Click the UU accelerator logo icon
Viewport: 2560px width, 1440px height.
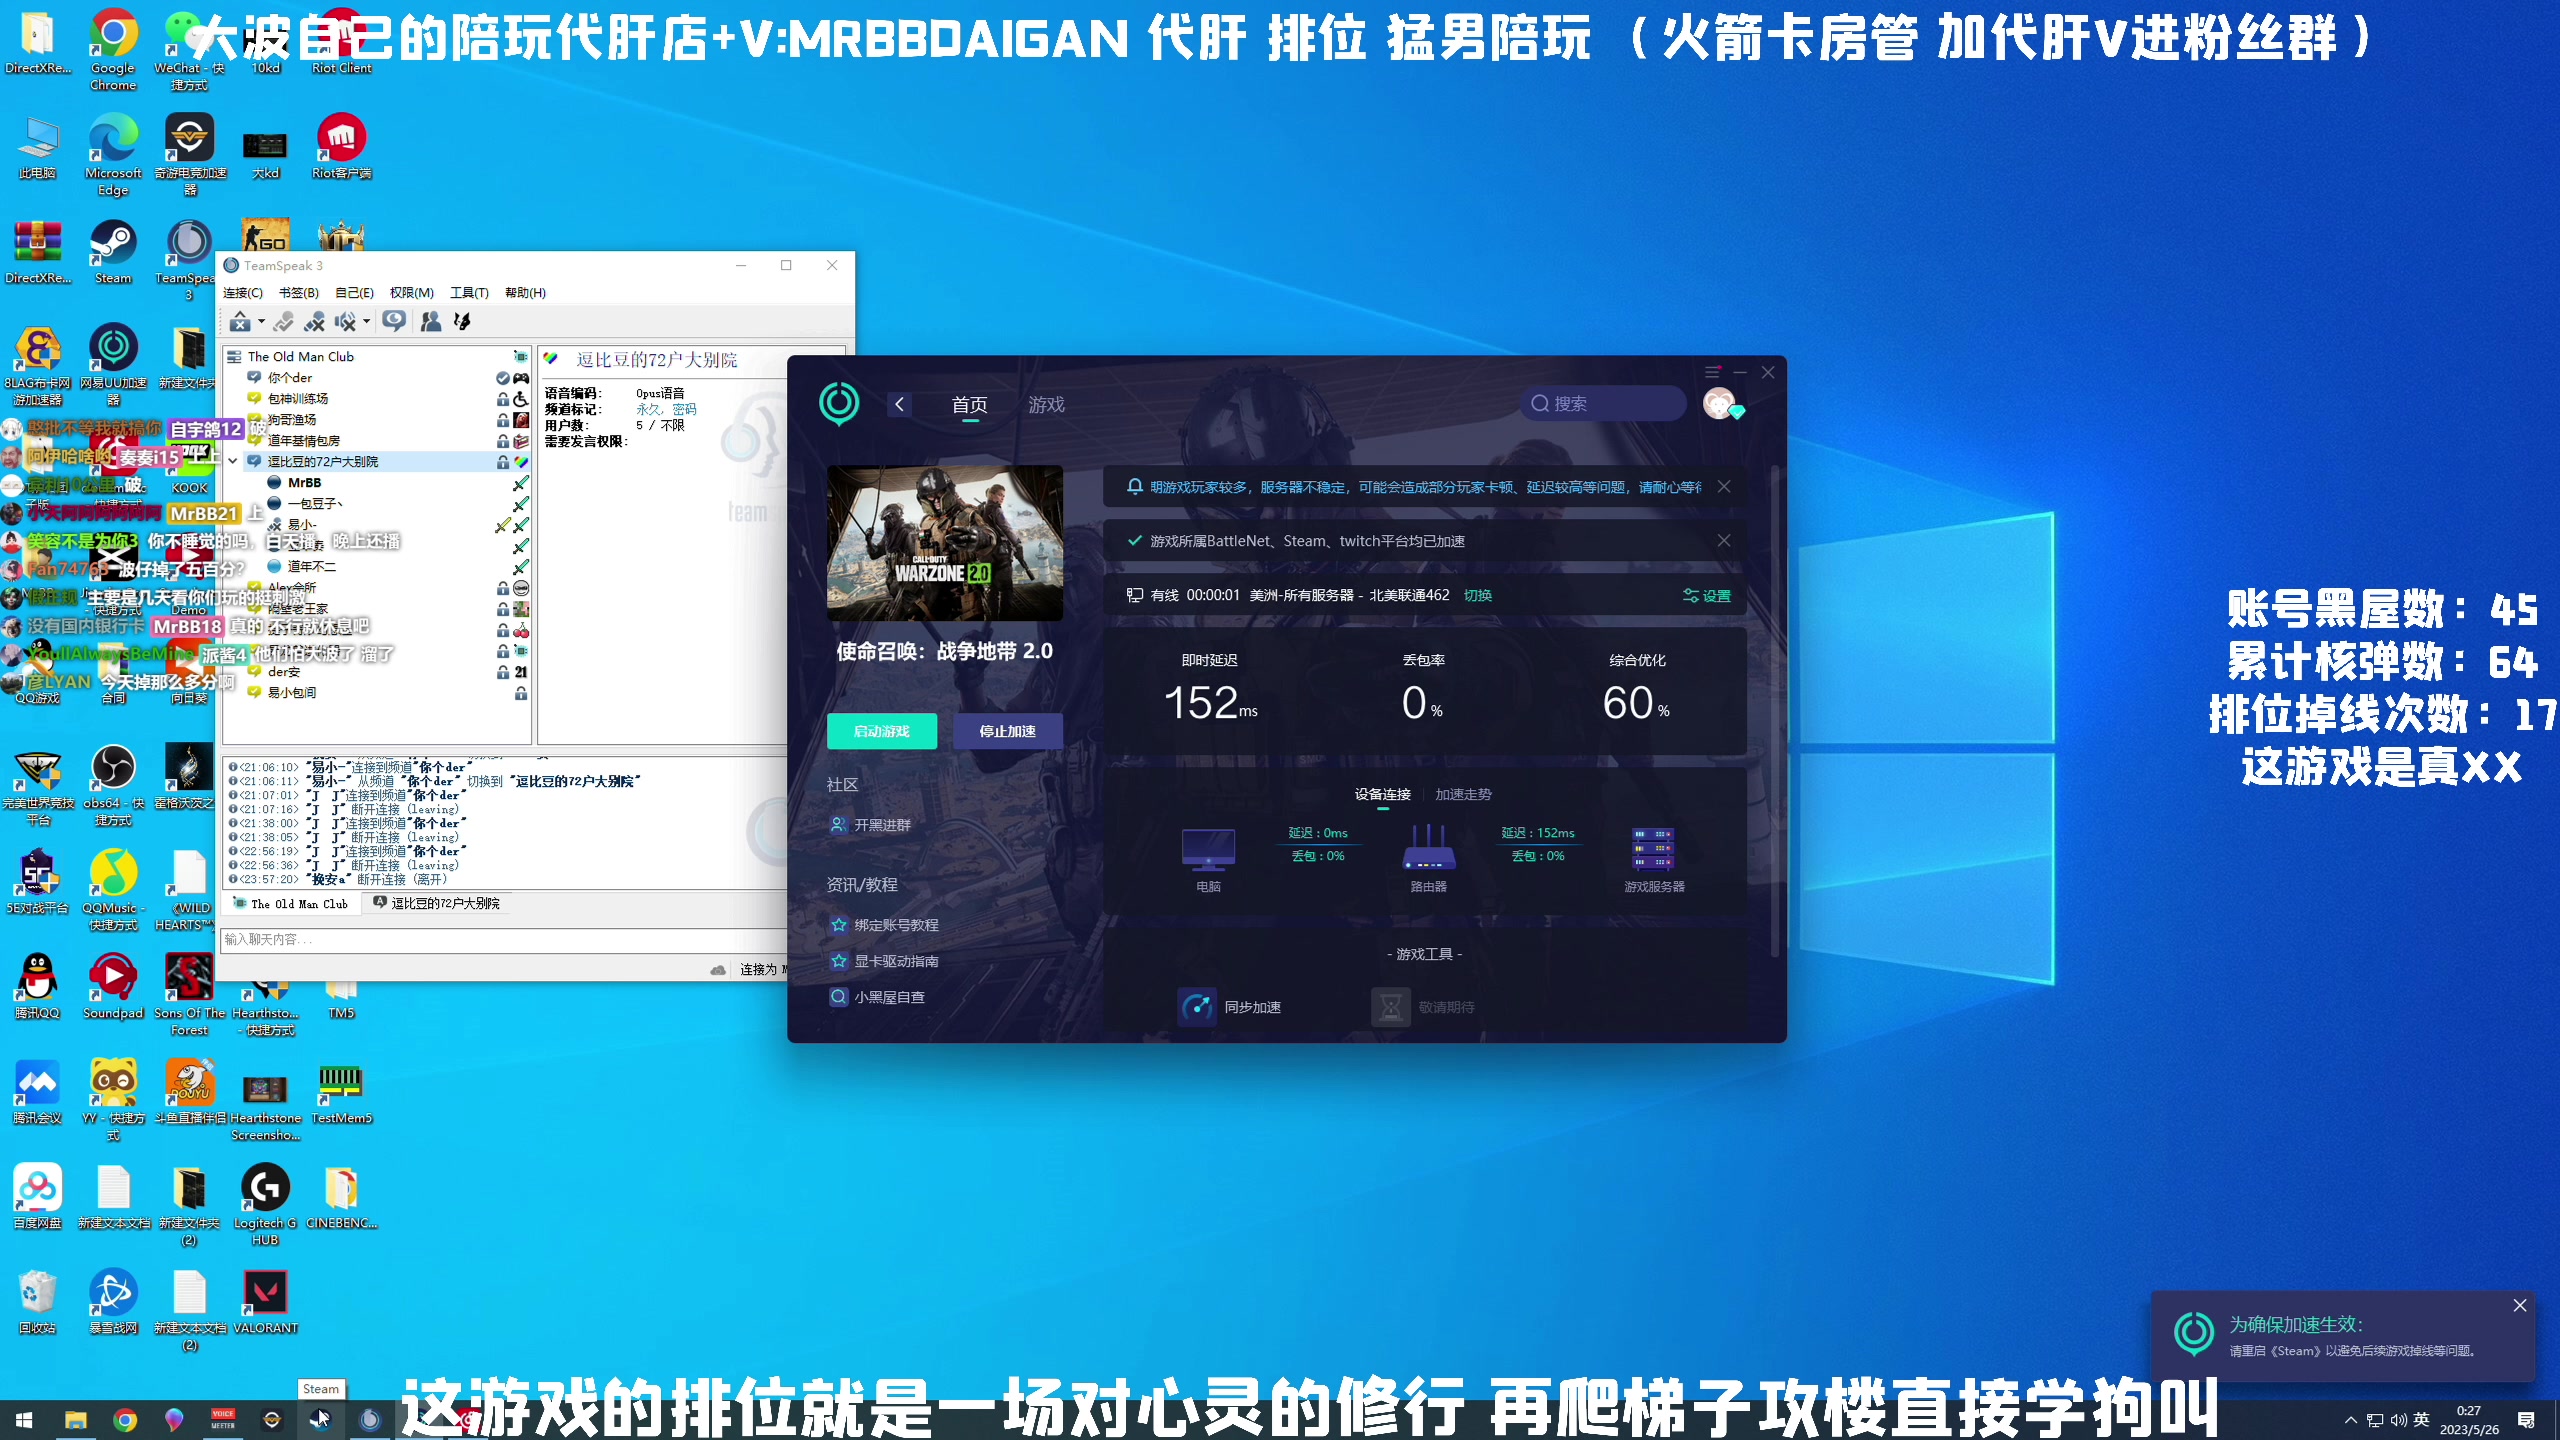point(839,404)
